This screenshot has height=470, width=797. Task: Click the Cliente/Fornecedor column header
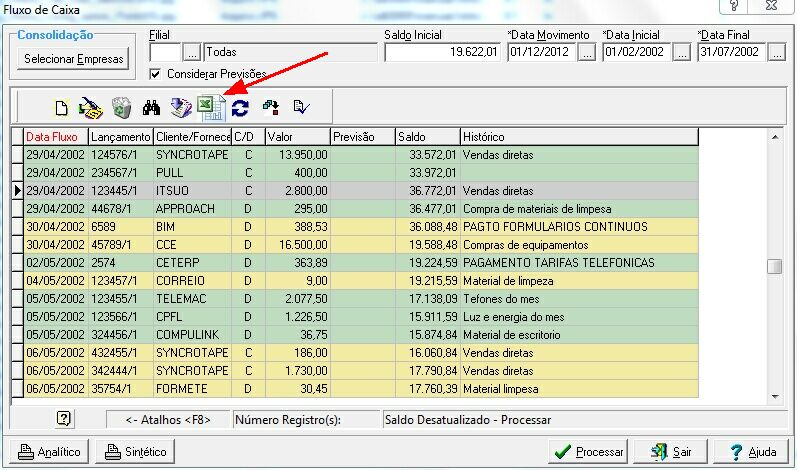(193, 137)
